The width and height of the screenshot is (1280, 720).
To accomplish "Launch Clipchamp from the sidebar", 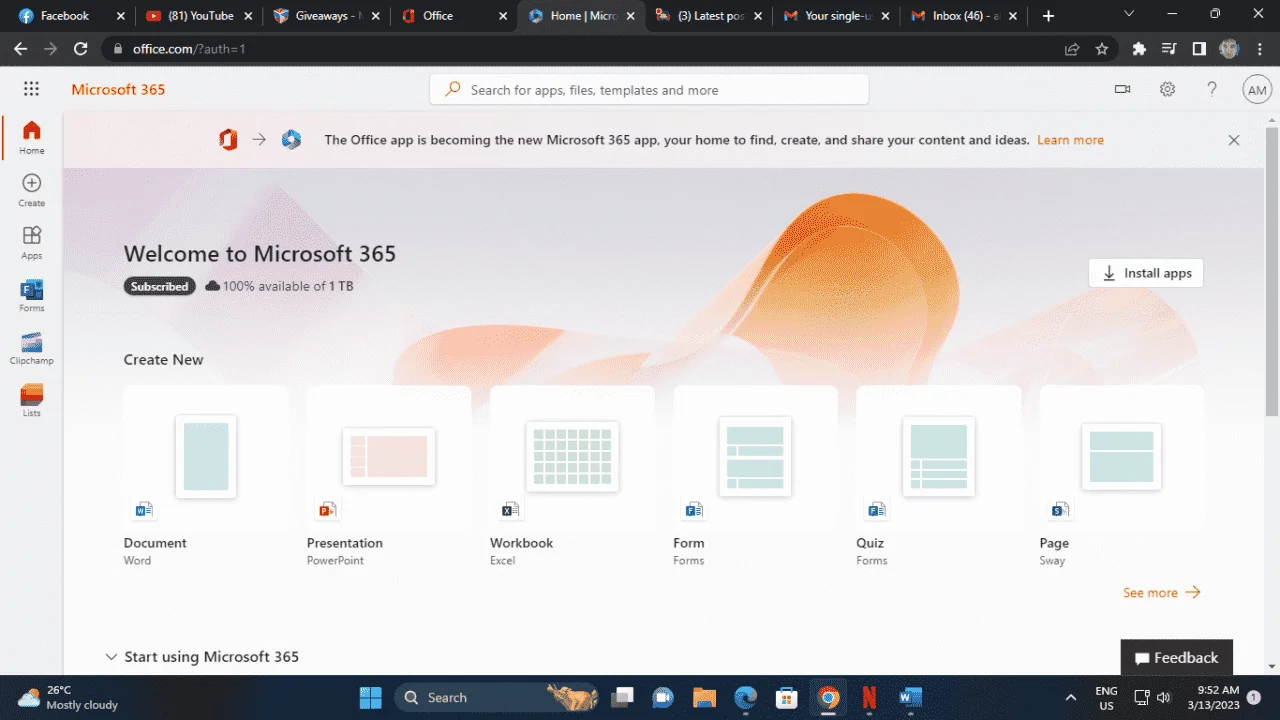I will point(31,347).
